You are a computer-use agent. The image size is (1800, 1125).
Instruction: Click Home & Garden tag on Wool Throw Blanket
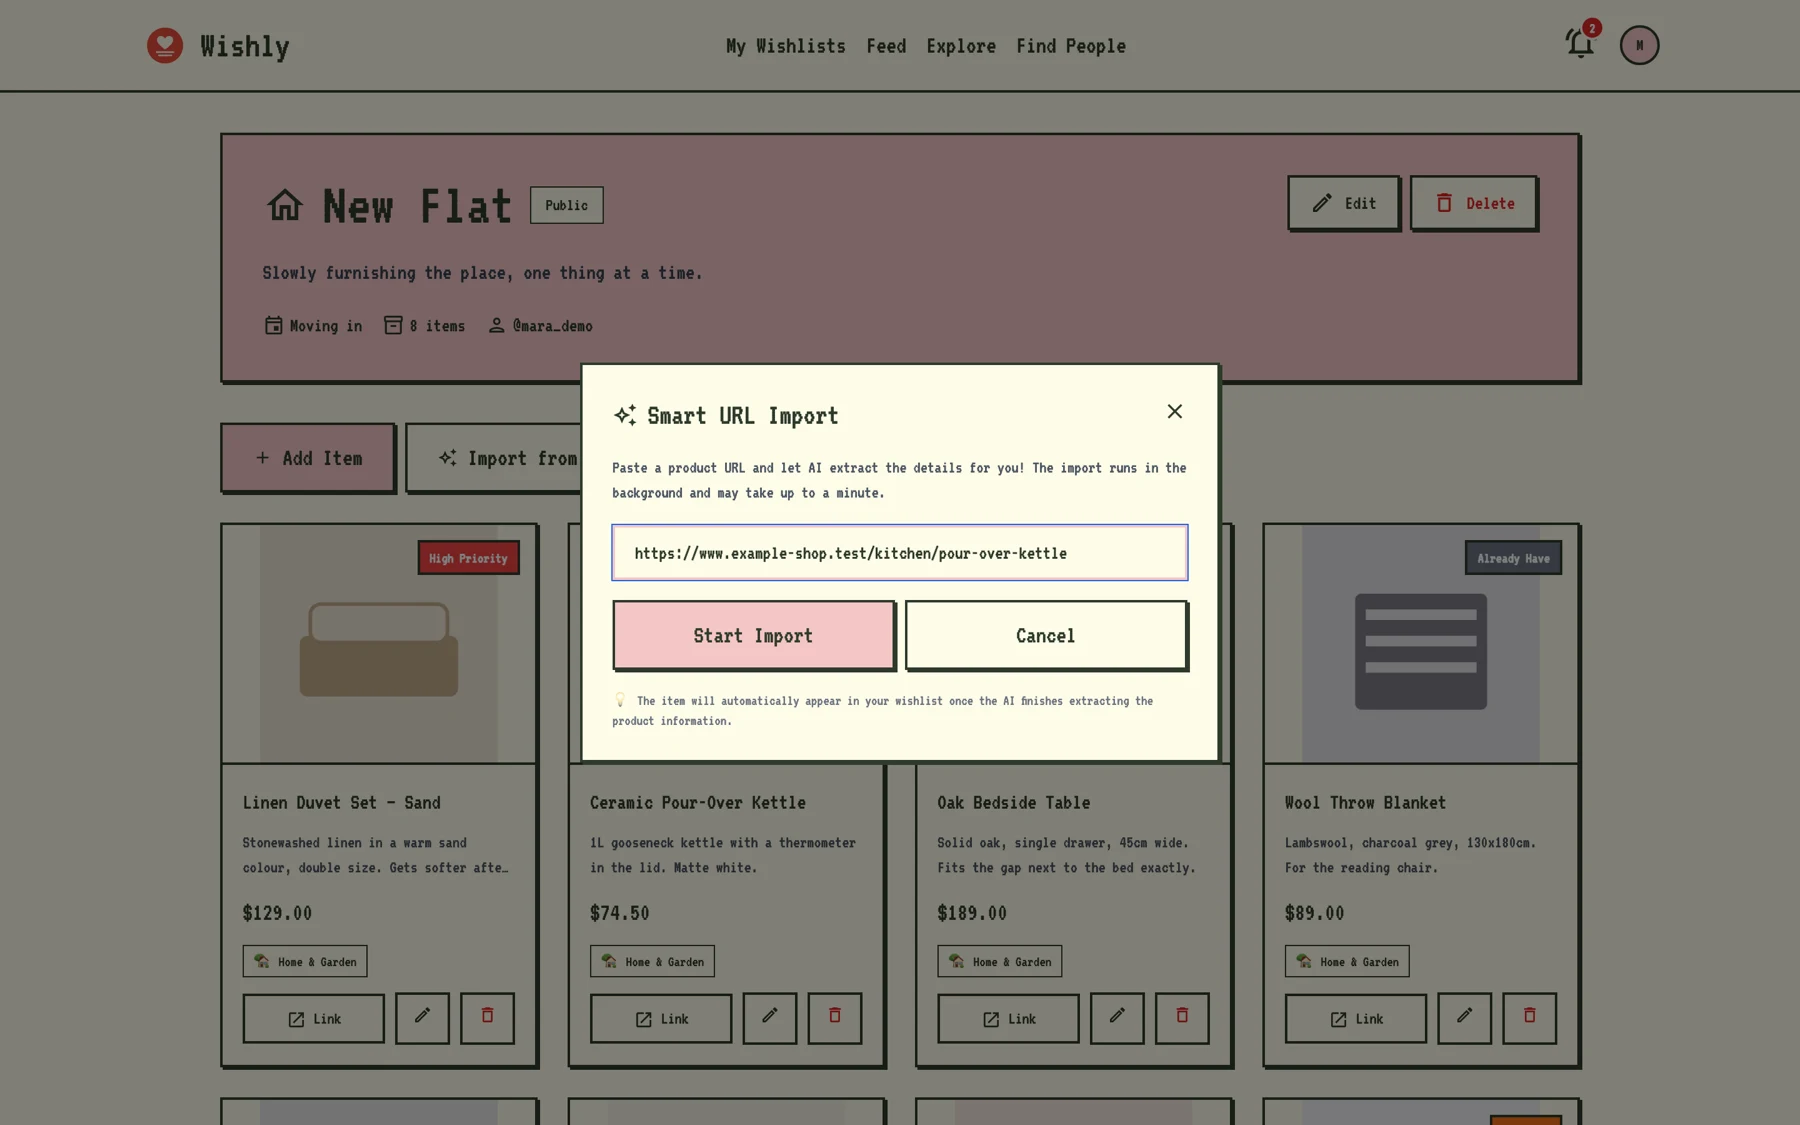(x=1347, y=962)
